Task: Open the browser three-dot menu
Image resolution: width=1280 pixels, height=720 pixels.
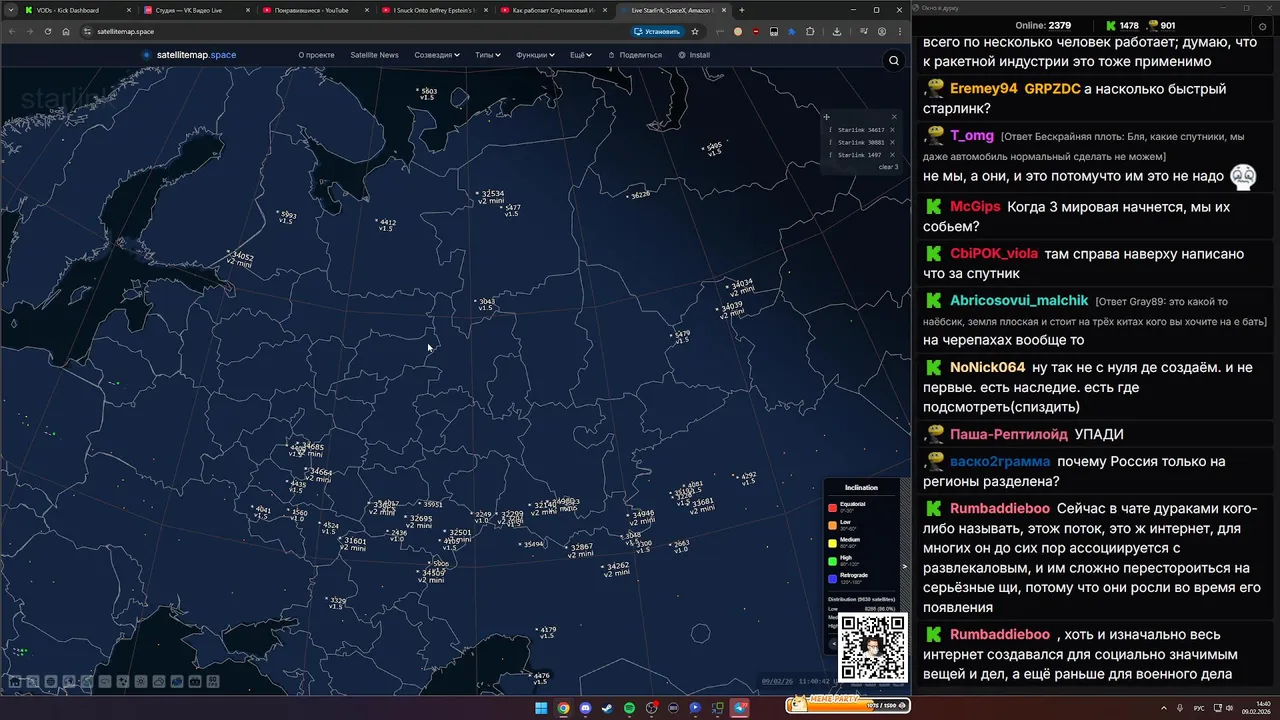Action: click(900, 31)
